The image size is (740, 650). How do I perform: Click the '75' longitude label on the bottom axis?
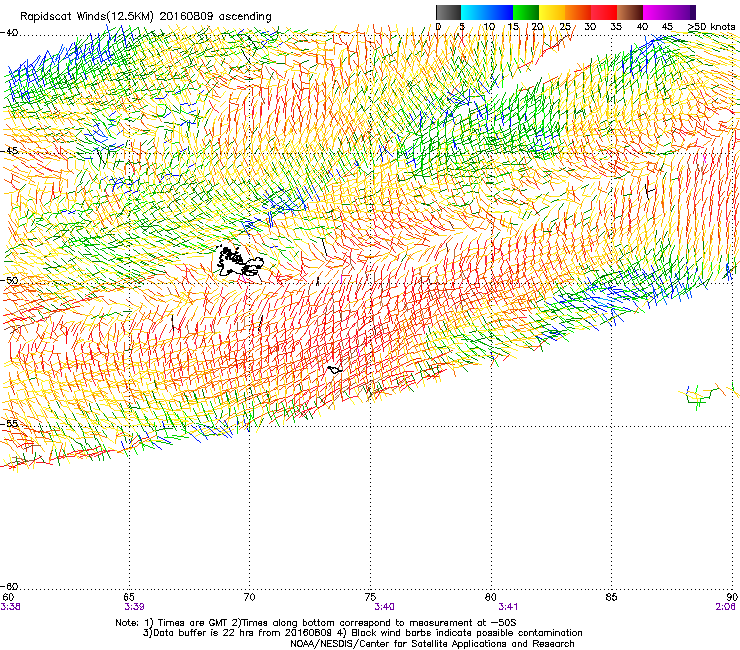(x=370, y=597)
